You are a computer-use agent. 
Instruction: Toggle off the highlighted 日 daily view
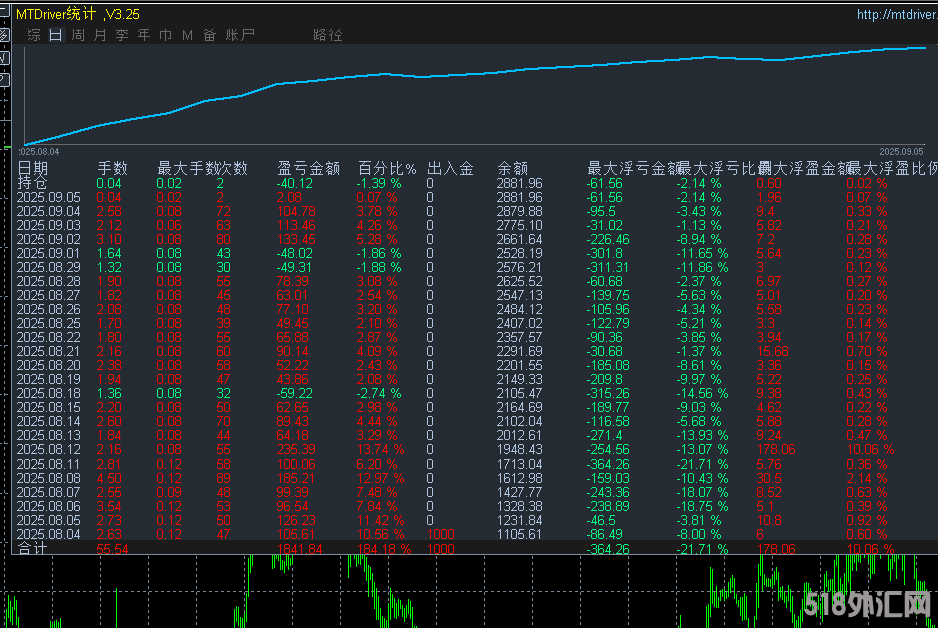coord(55,34)
